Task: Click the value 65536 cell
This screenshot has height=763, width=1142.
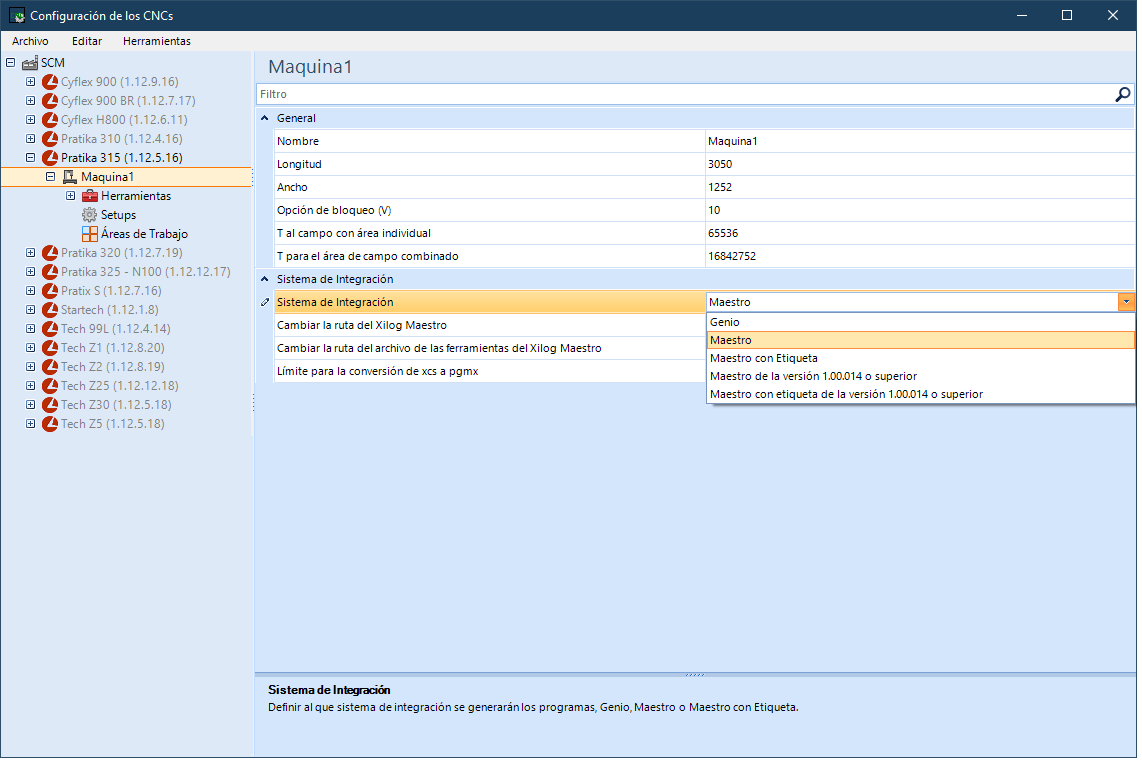Action: click(919, 234)
